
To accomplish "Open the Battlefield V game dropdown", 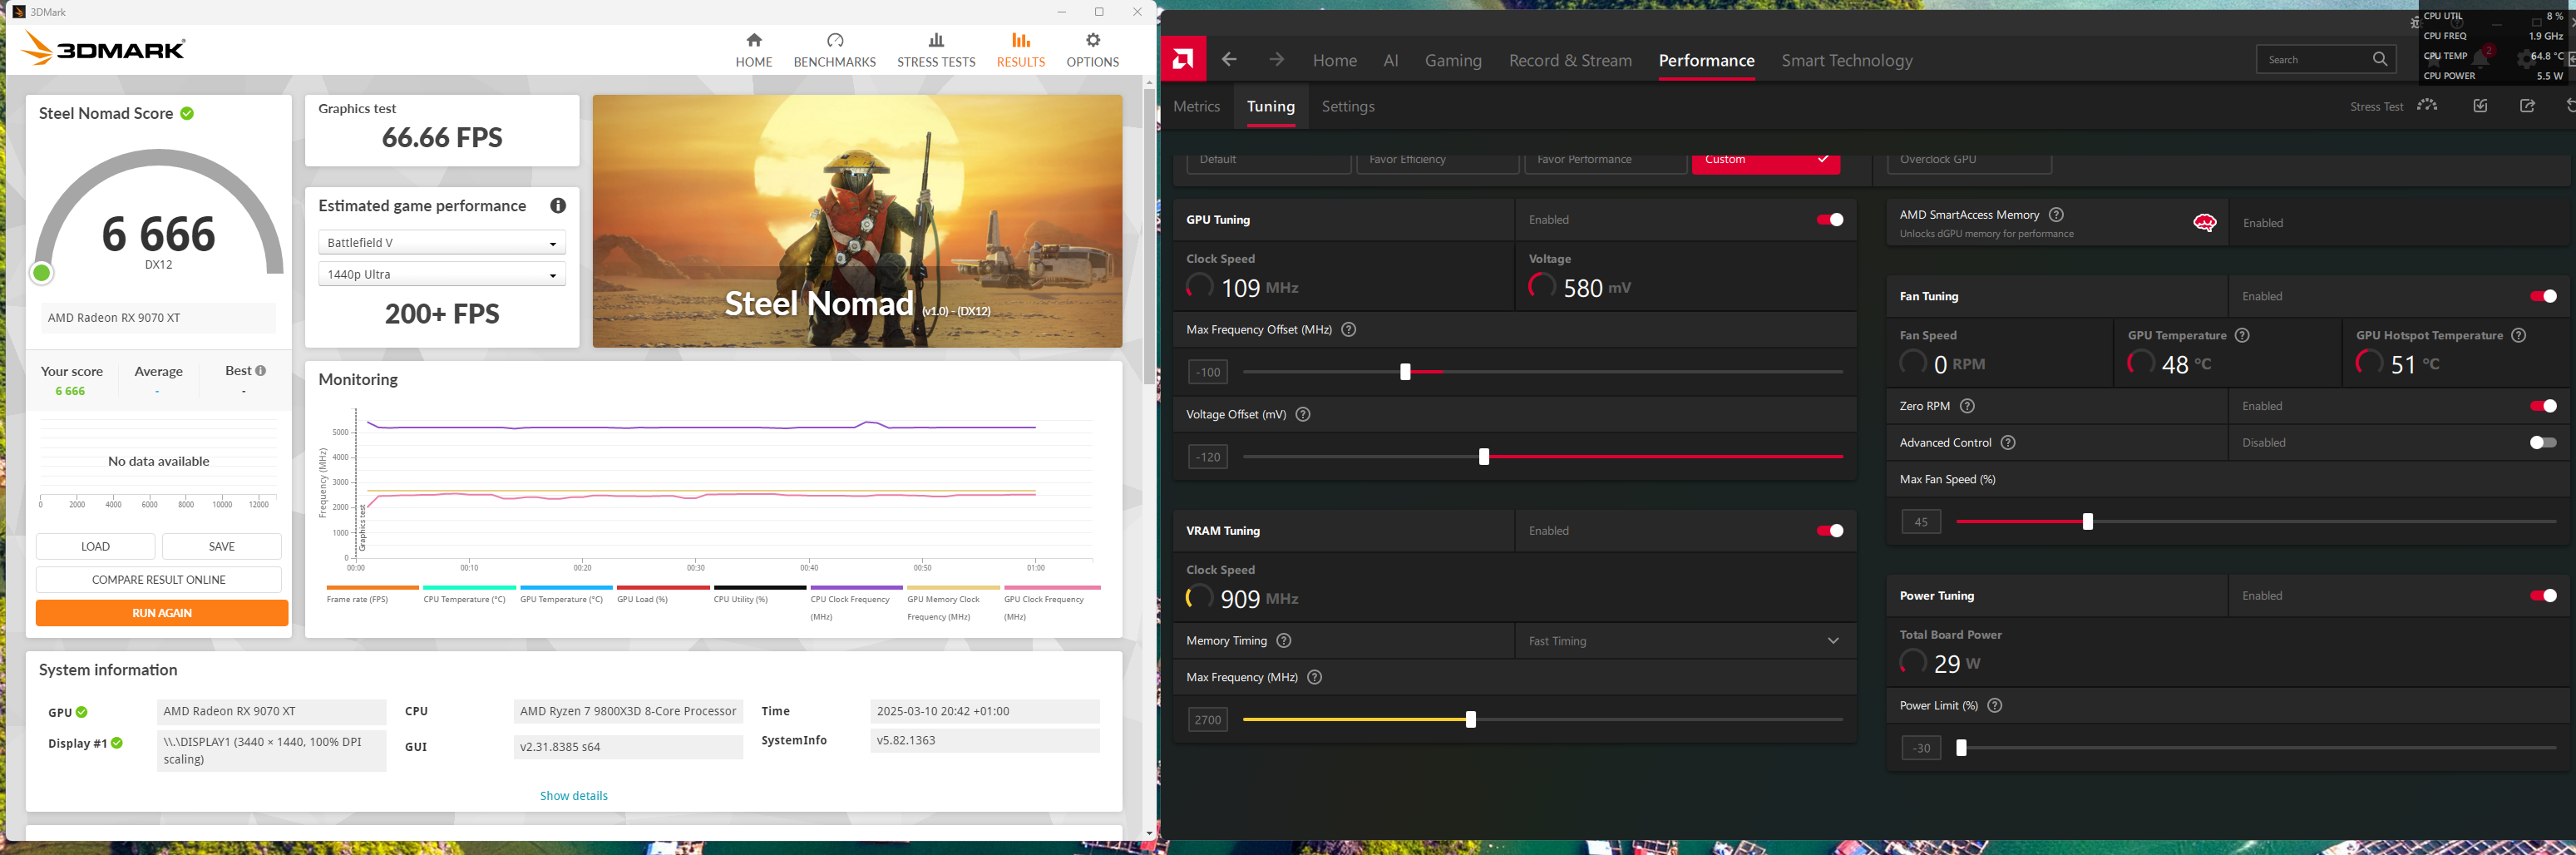I will (x=442, y=243).
